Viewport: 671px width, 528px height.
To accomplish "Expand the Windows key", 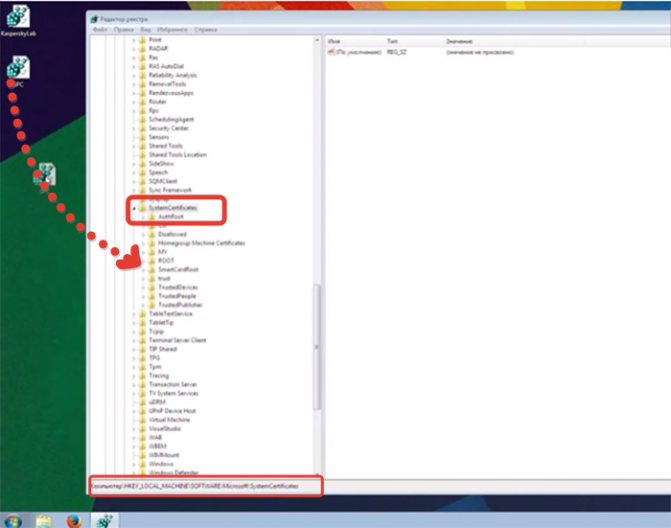I will [134, 464].
